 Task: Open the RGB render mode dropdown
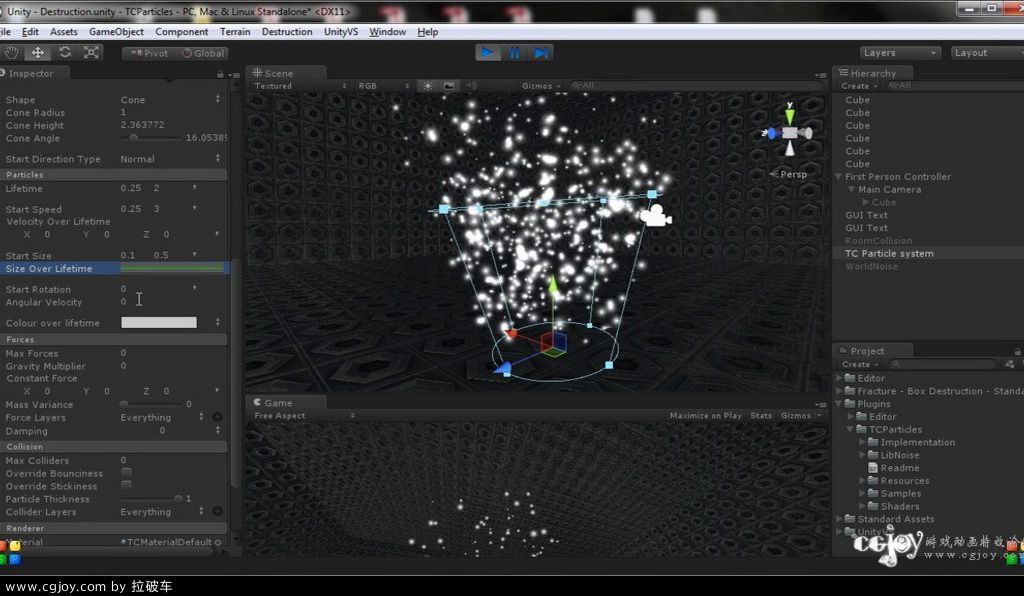pos(384,86)
